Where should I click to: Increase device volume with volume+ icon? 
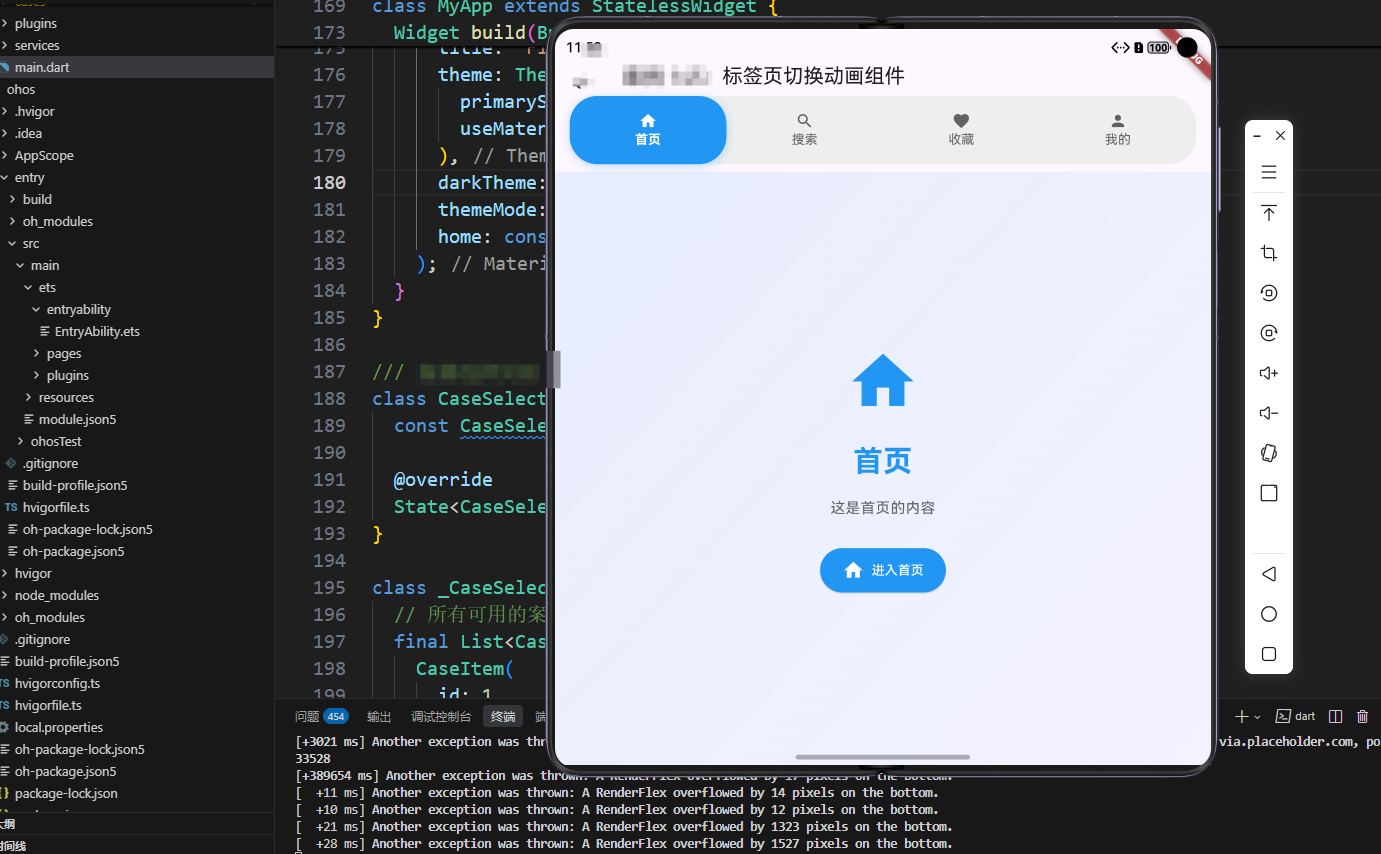coord(1269,372)
